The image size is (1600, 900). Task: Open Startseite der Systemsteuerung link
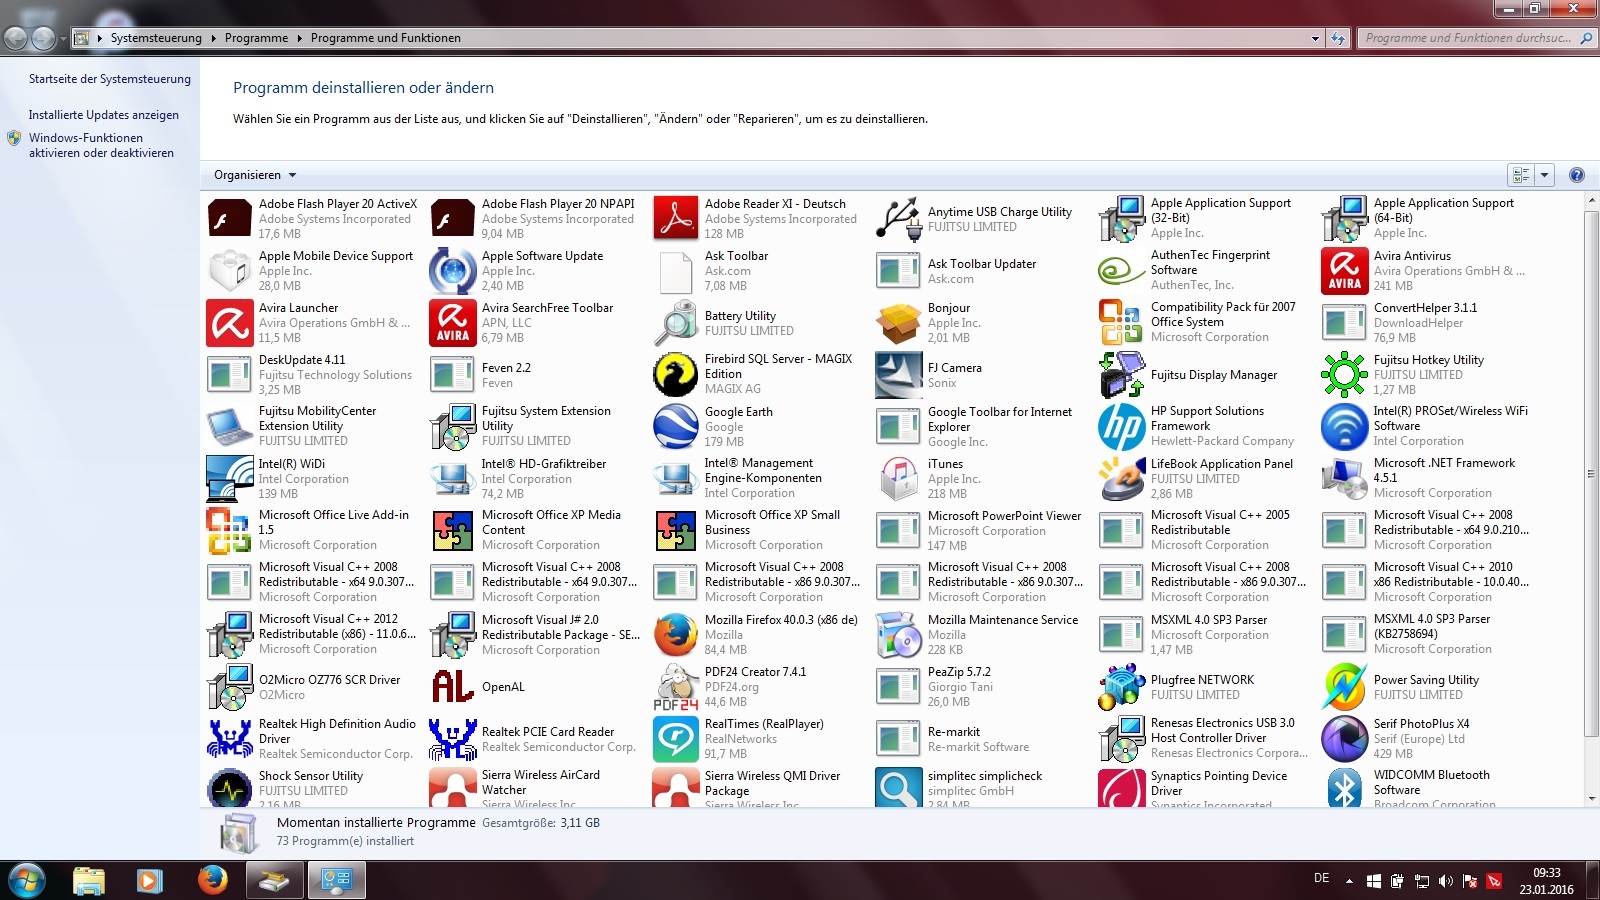click(110, 79)
